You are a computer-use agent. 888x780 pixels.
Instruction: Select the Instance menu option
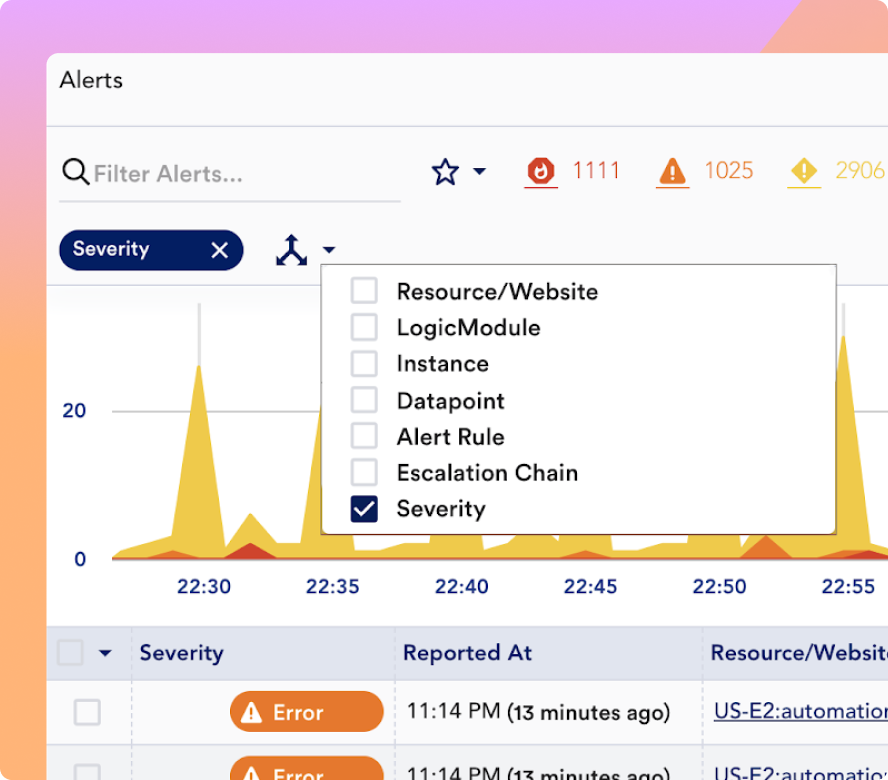[442, 364]
